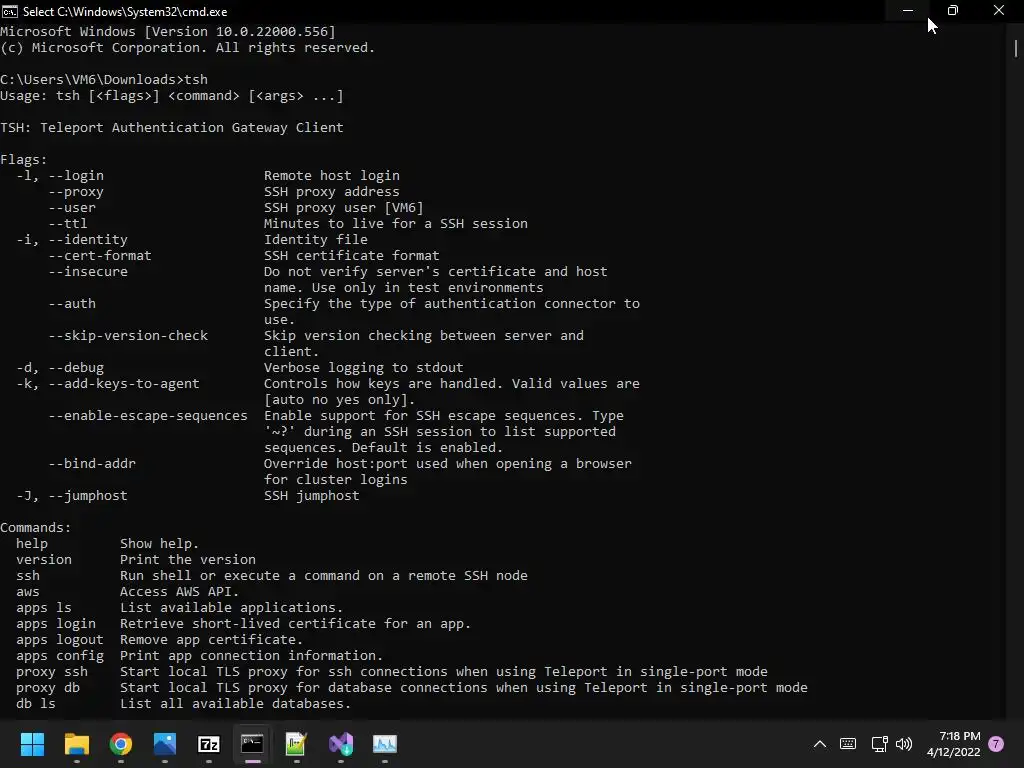Open the touch keyboard tray icon
The width and height of the screenshot is (1024, 768).
coord(848,744)
